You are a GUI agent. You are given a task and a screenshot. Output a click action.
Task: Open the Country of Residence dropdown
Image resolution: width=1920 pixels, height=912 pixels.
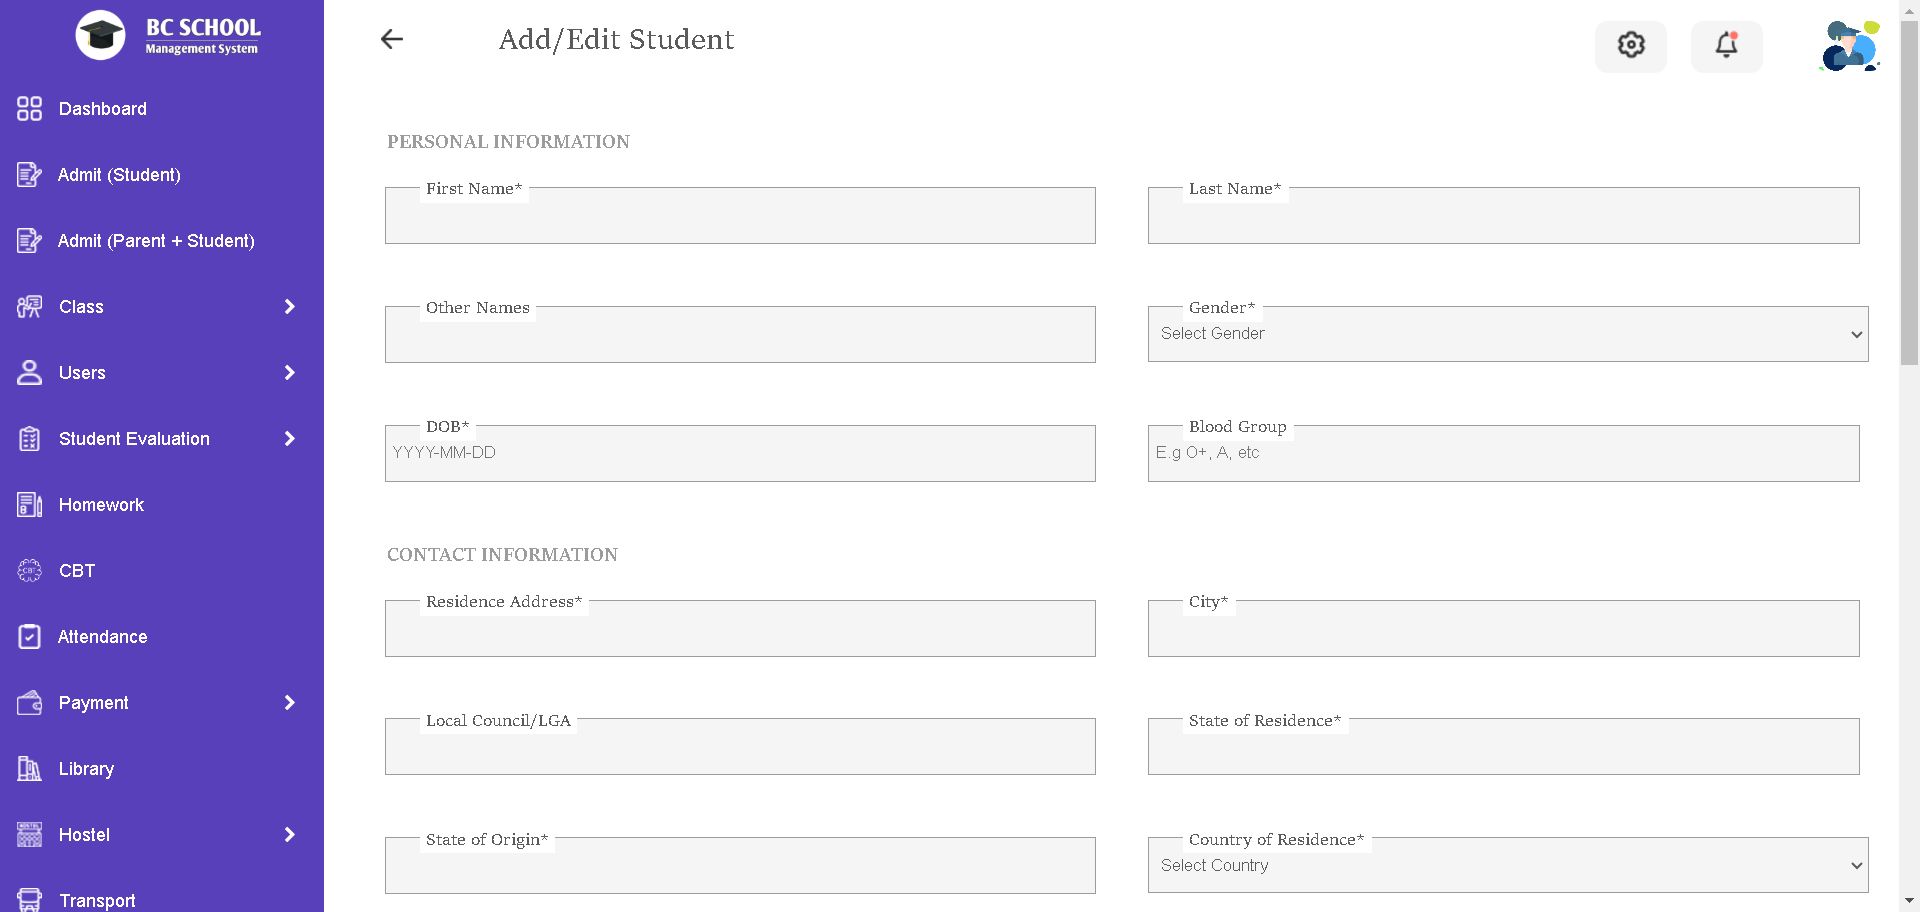click(1507, 866)
